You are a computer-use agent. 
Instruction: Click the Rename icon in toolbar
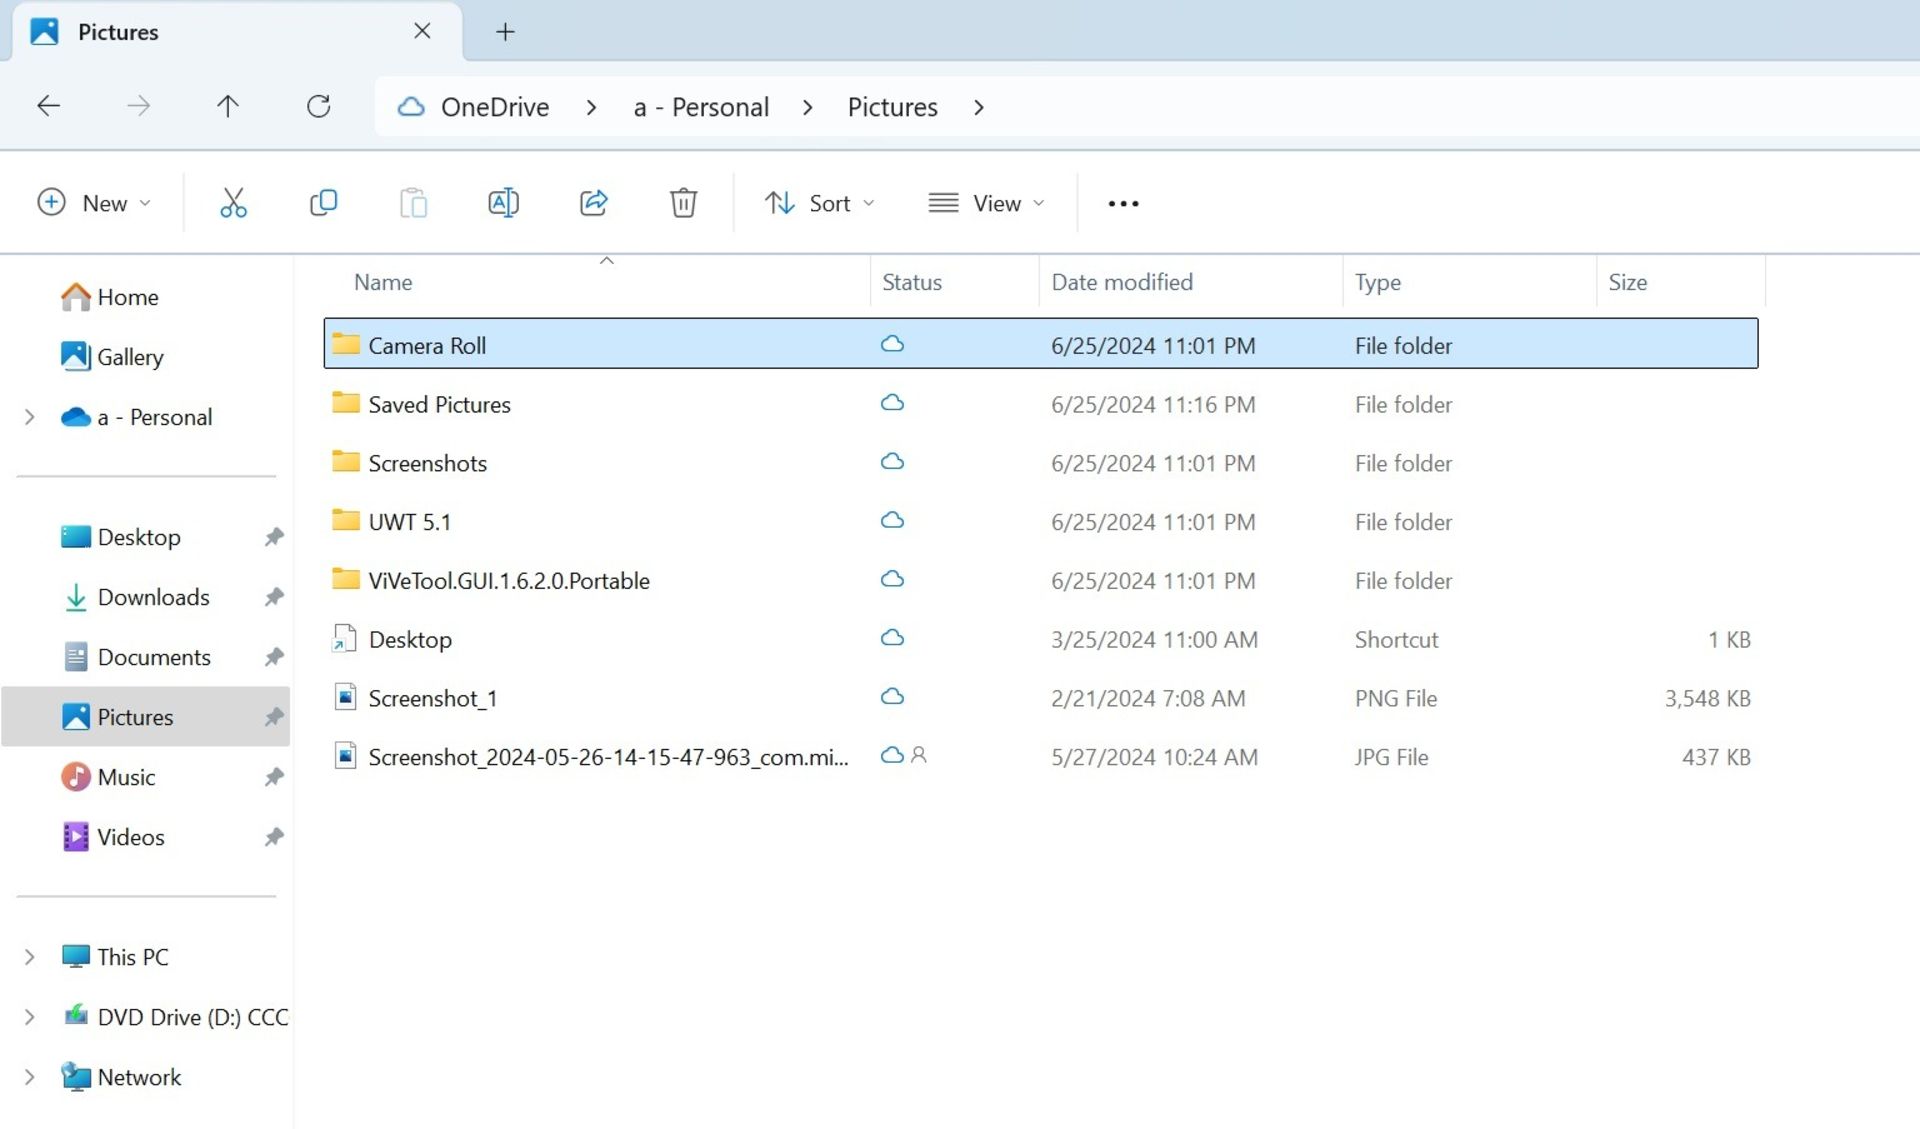503,203
